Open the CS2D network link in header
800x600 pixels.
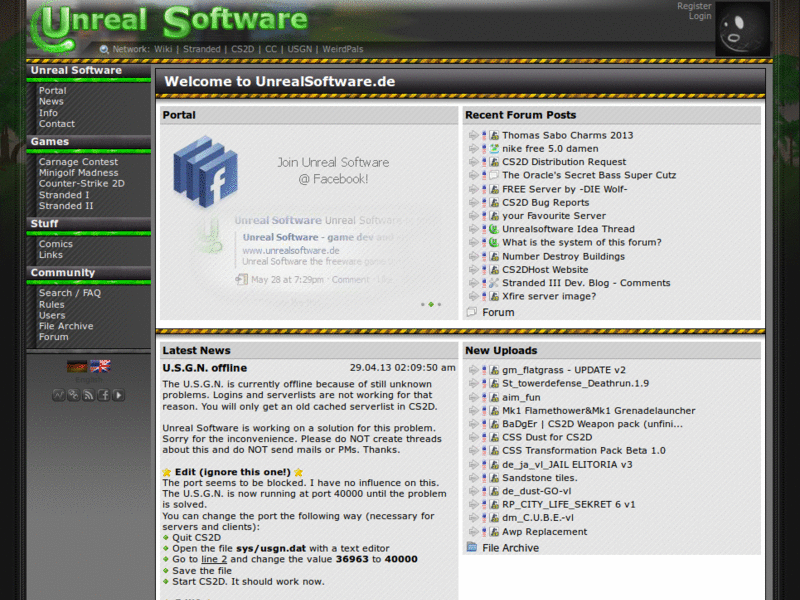point(242,49)
